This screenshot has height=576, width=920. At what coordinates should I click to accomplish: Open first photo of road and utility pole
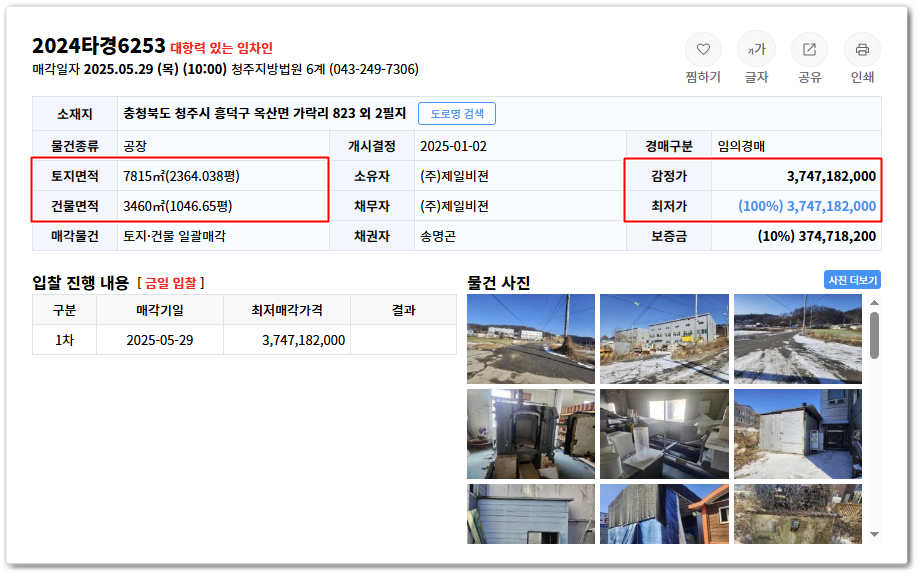530,339
